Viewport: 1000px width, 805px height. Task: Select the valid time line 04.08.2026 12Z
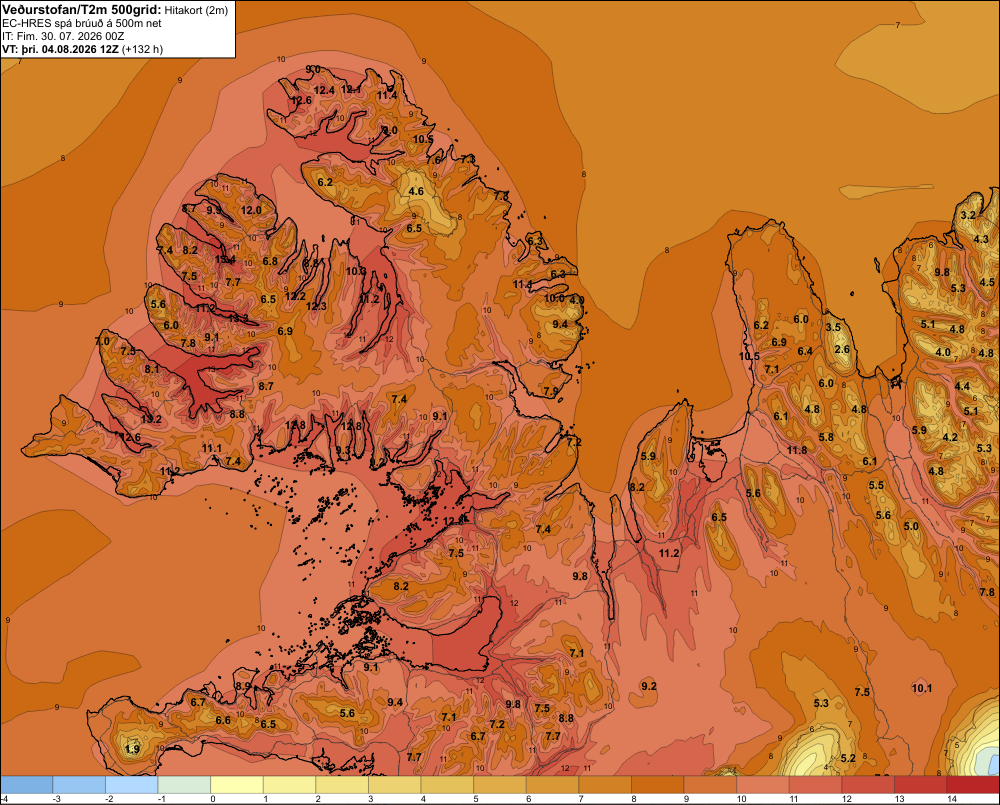[x=82, y=49]
